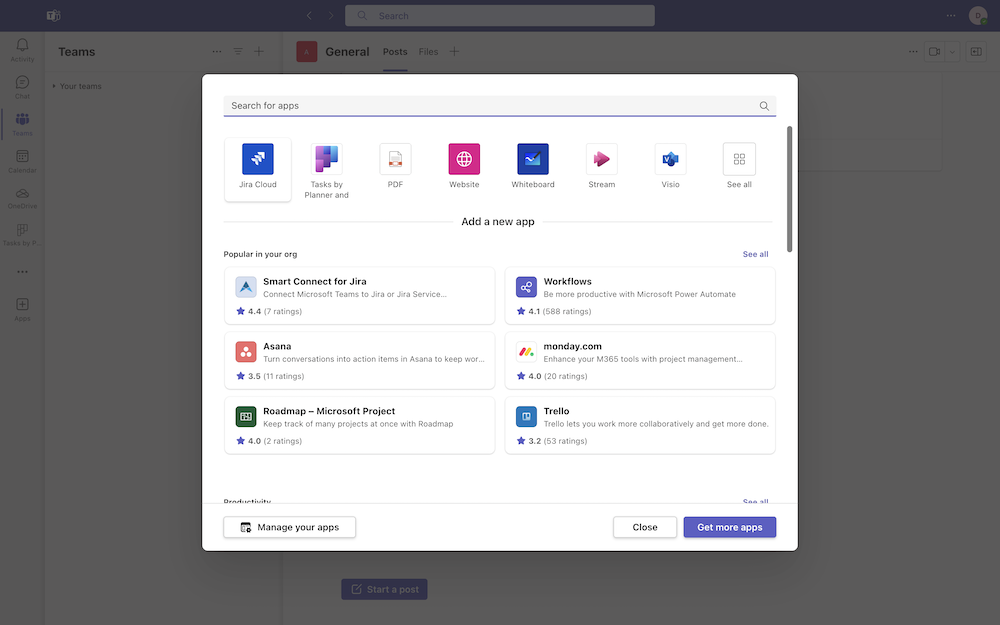Click the Teams top search box
This screenshot has height=625, width=1000.
[499, 16]
